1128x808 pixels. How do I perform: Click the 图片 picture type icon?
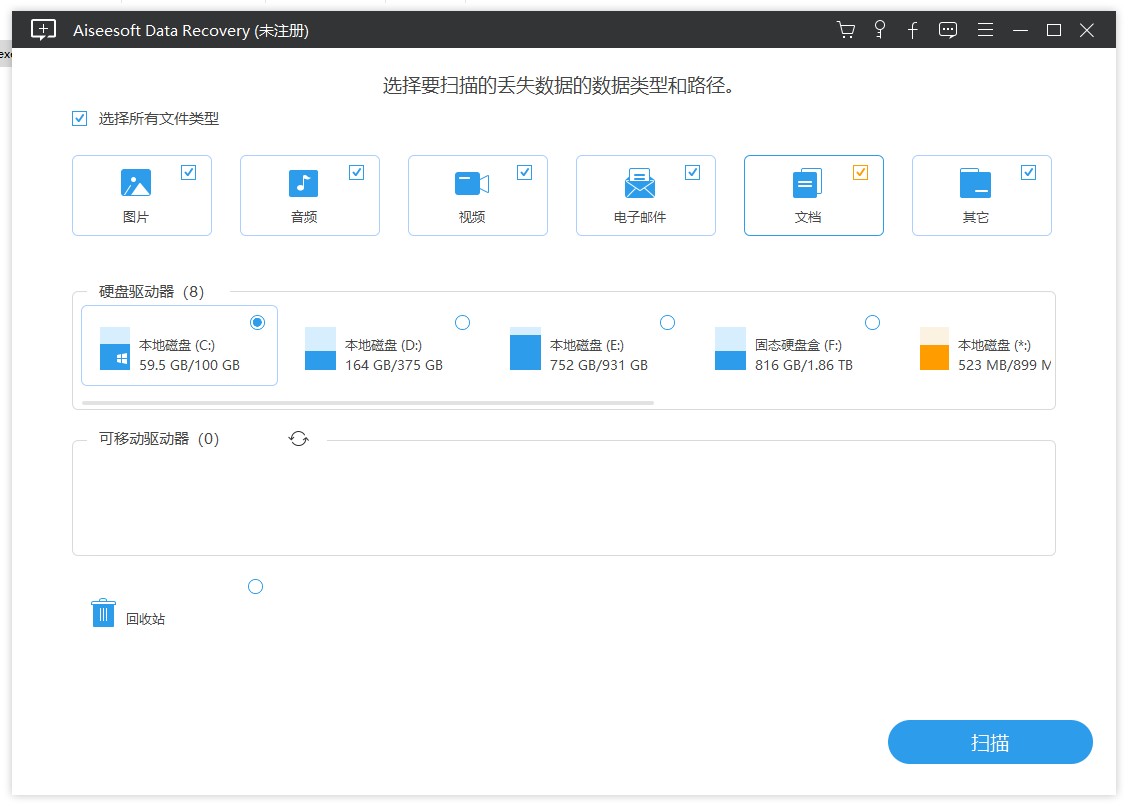pos(136,183)
